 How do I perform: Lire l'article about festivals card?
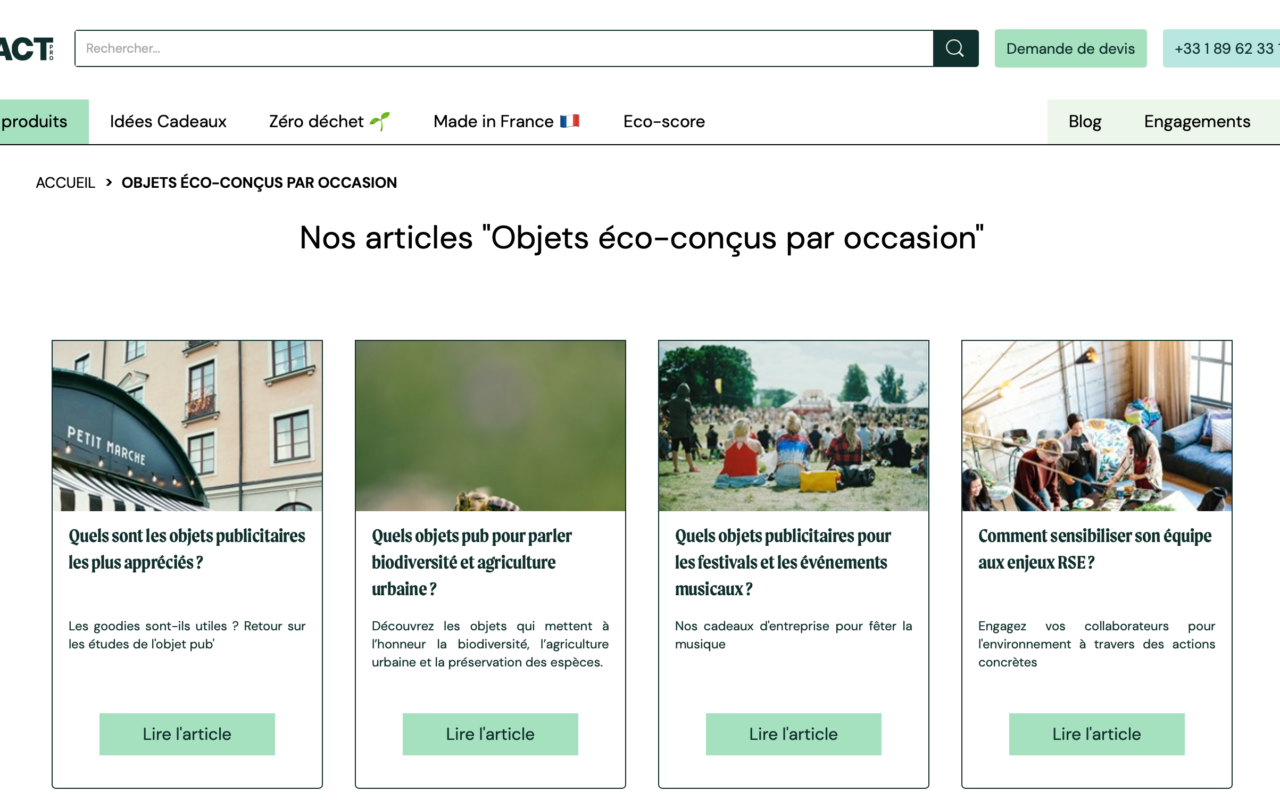[793, 734]
